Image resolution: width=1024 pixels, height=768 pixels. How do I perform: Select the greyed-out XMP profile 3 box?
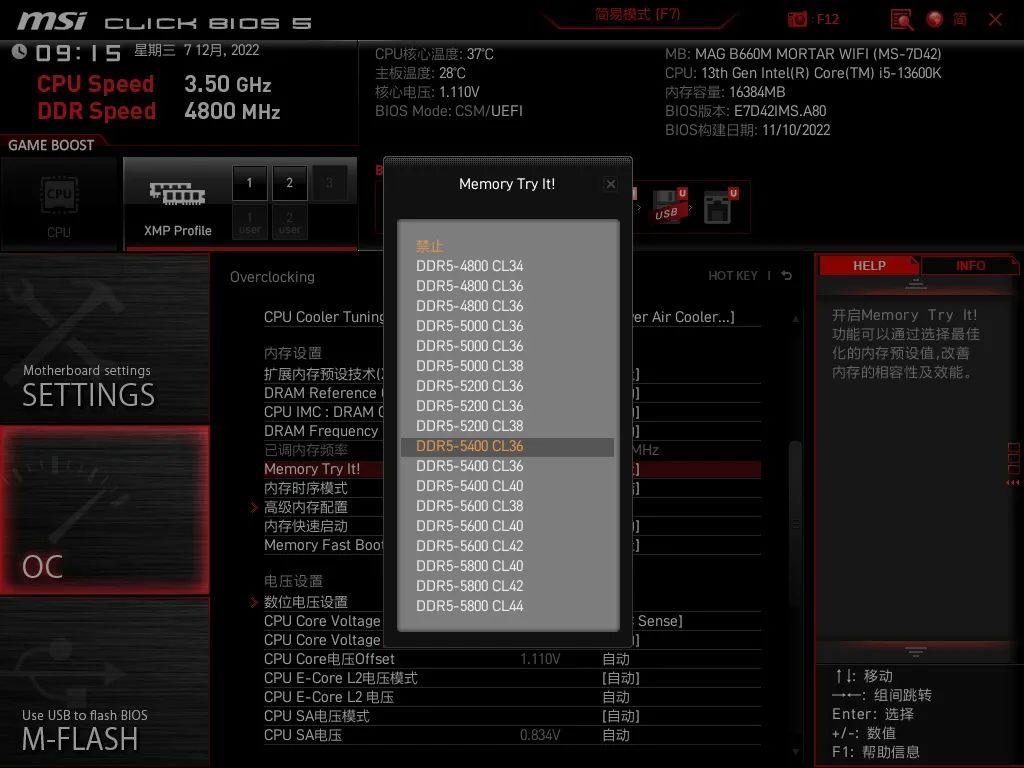click(x=329, y=183)
